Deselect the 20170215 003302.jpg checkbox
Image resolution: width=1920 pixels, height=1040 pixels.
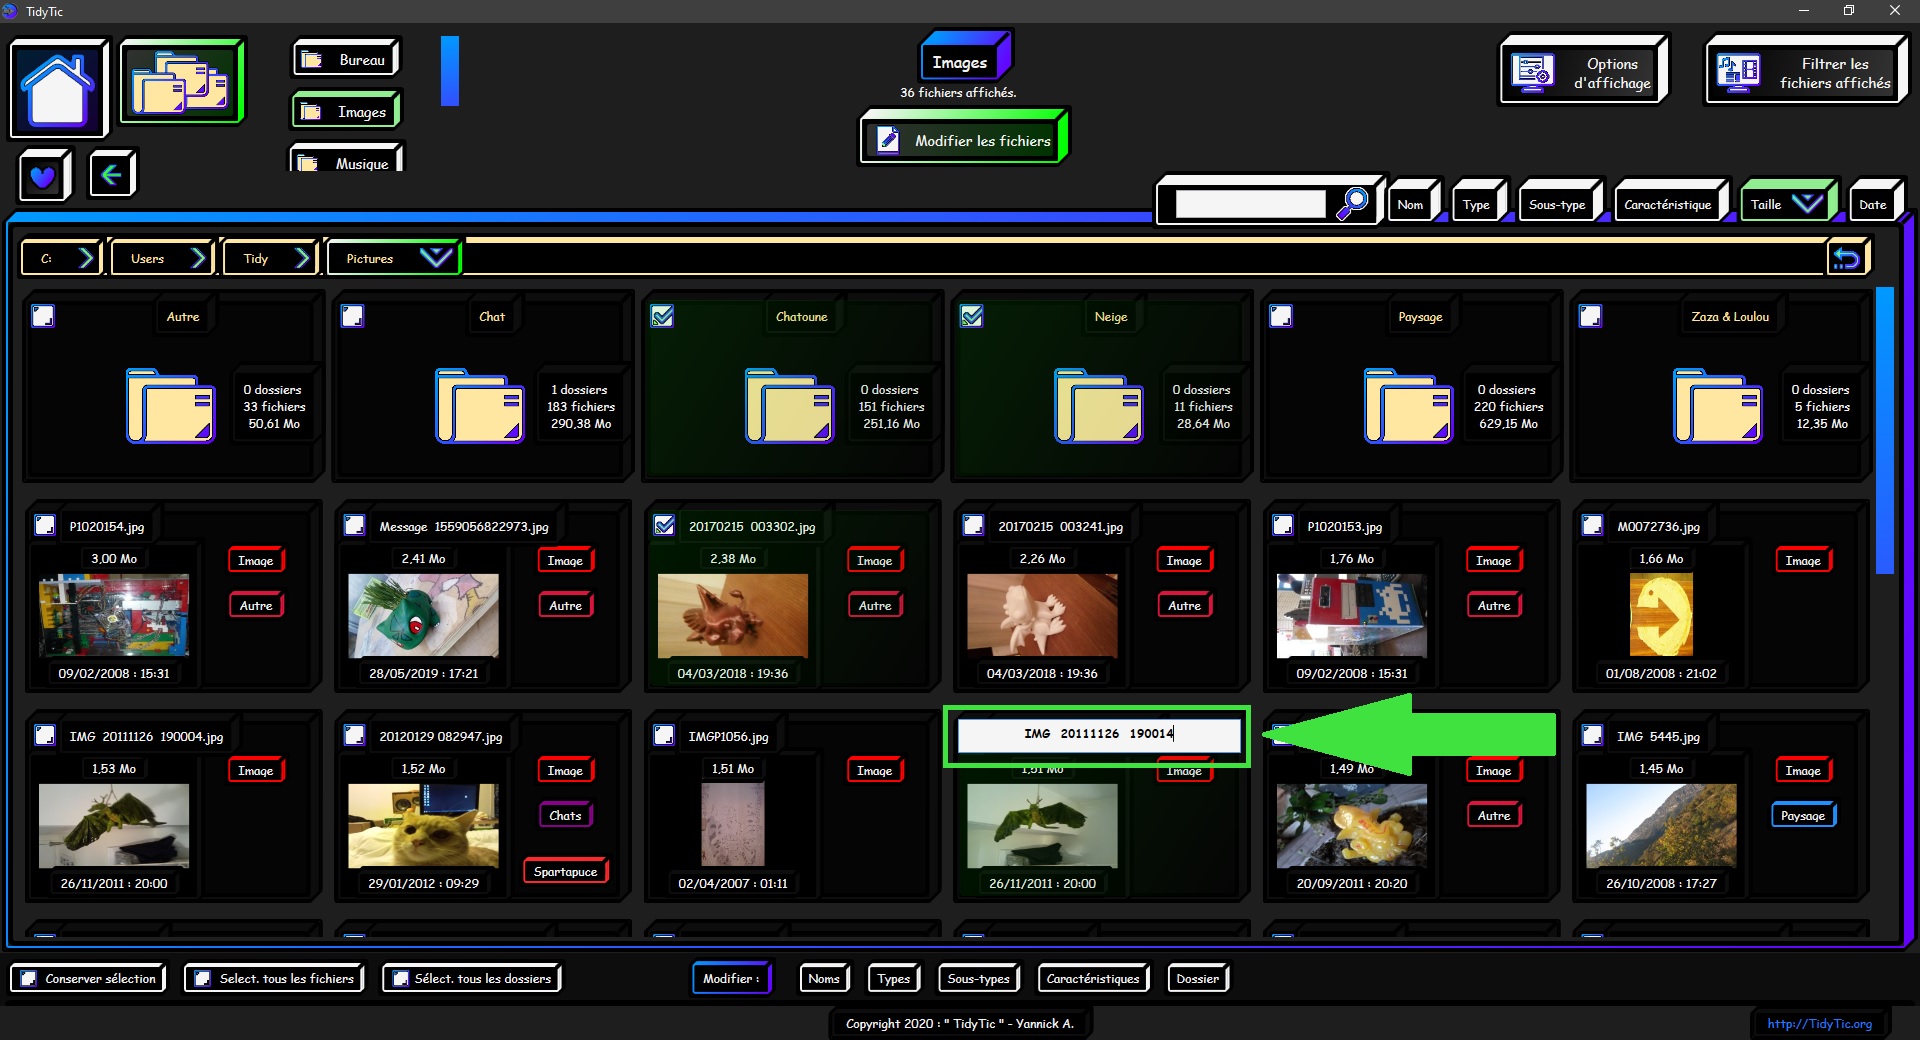tap(664, 526)
